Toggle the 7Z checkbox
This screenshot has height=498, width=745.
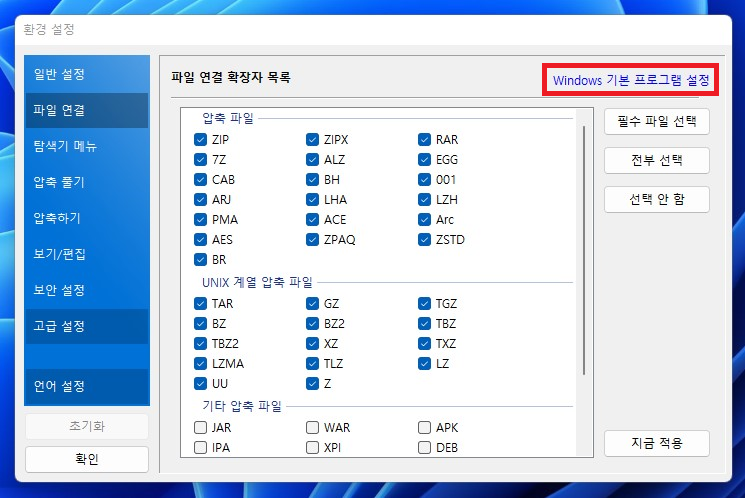201,160
